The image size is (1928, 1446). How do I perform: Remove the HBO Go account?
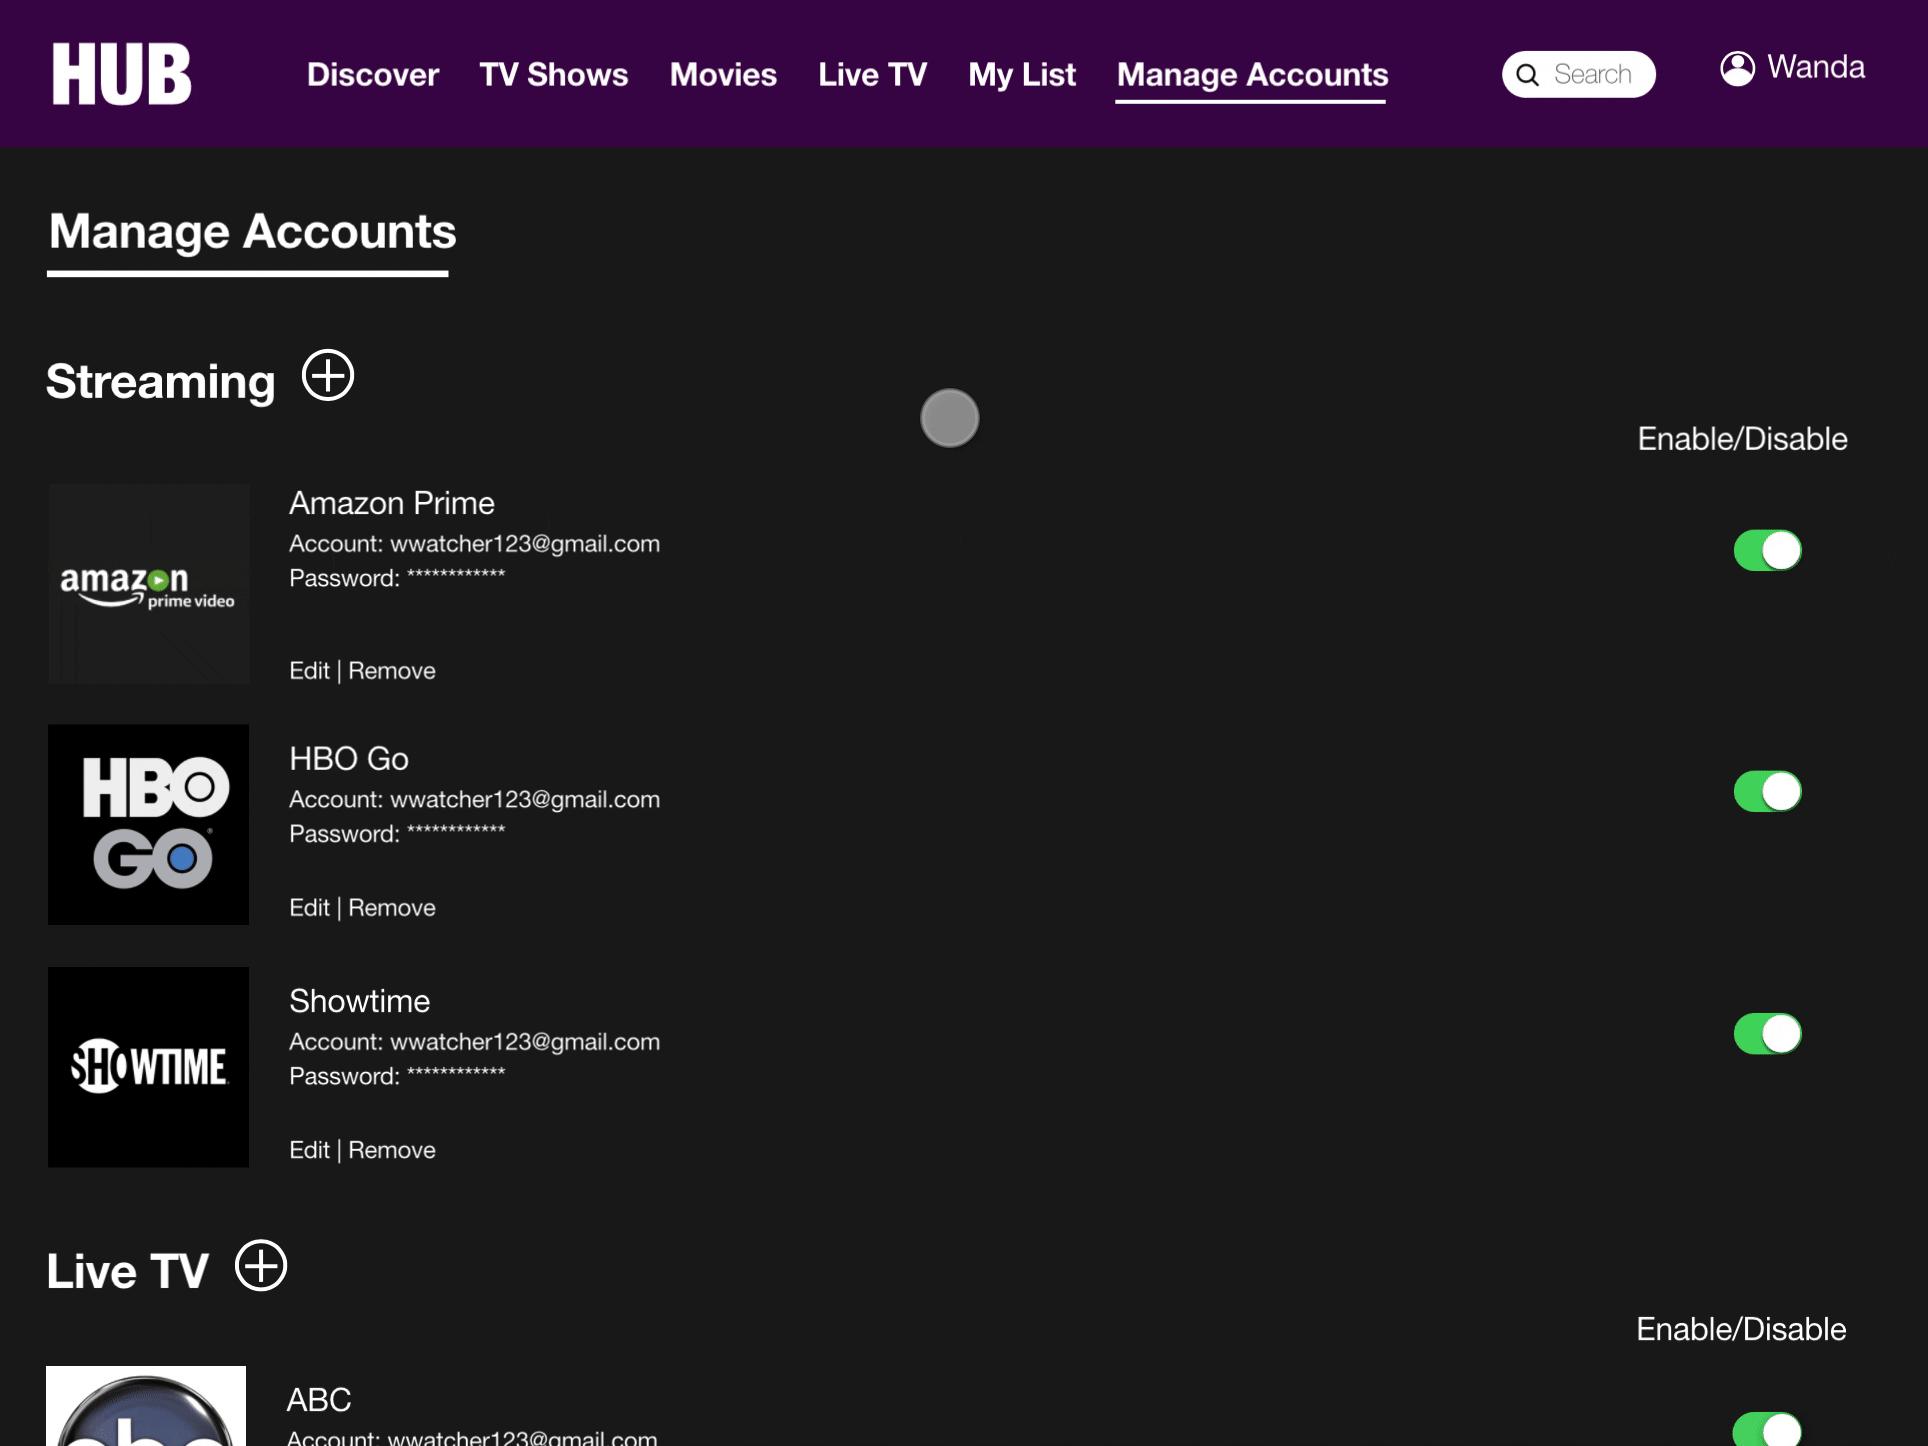pos(392,908)
